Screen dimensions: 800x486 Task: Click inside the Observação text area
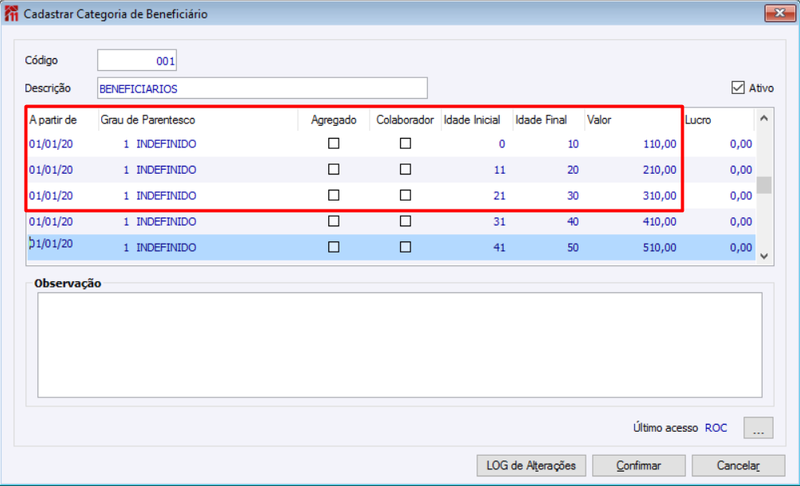pos(399,345)
